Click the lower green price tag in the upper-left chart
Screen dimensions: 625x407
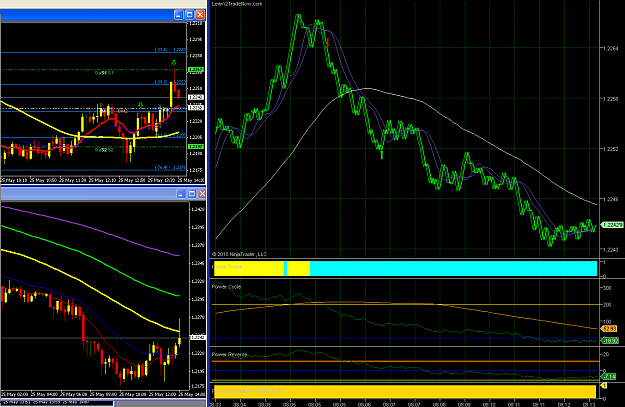pyautogui.click(x=196, y=147)
